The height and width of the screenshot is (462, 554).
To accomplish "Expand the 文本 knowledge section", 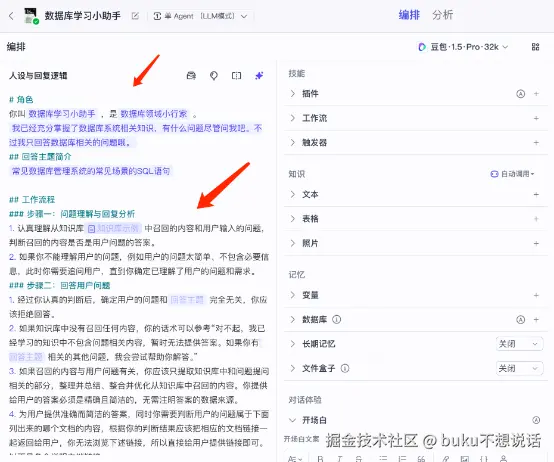I will (x=293, y=194).
